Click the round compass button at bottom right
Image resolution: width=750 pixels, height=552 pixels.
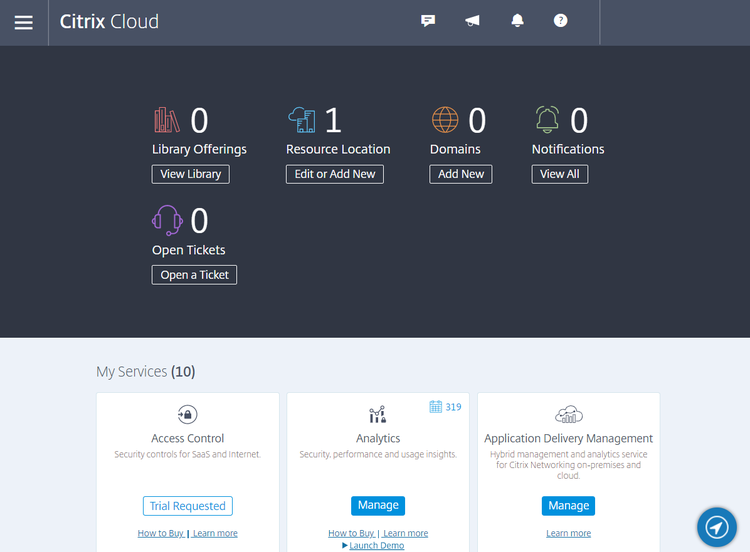click(717, 527)
